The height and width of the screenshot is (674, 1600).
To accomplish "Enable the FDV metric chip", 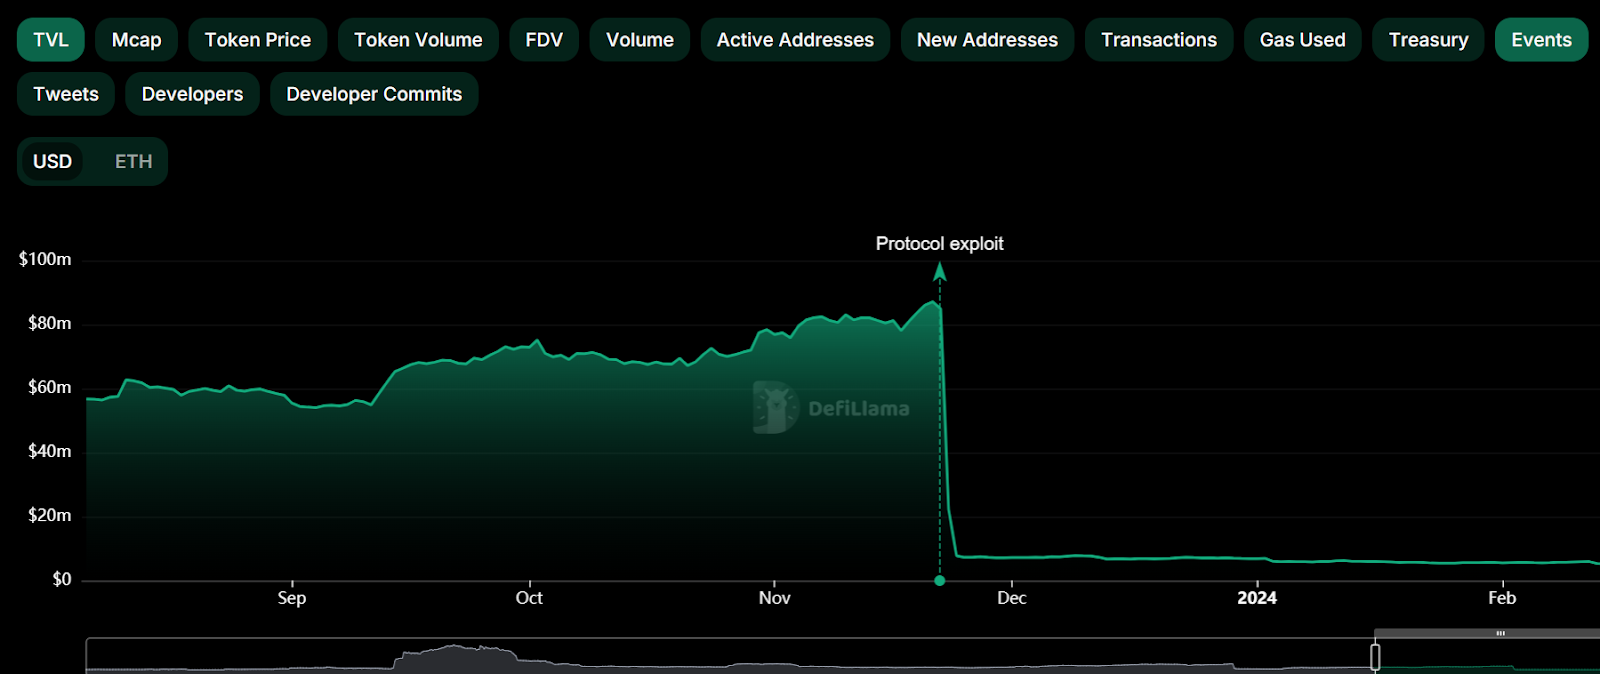I will (x=544, y=40).
